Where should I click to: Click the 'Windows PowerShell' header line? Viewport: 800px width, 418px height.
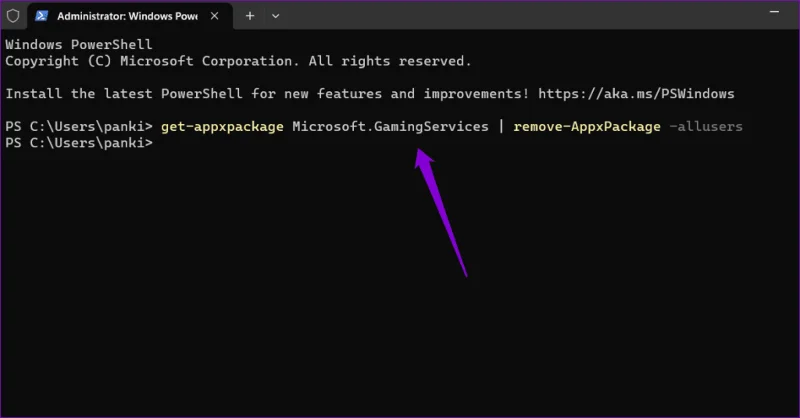tap(79, 45)
